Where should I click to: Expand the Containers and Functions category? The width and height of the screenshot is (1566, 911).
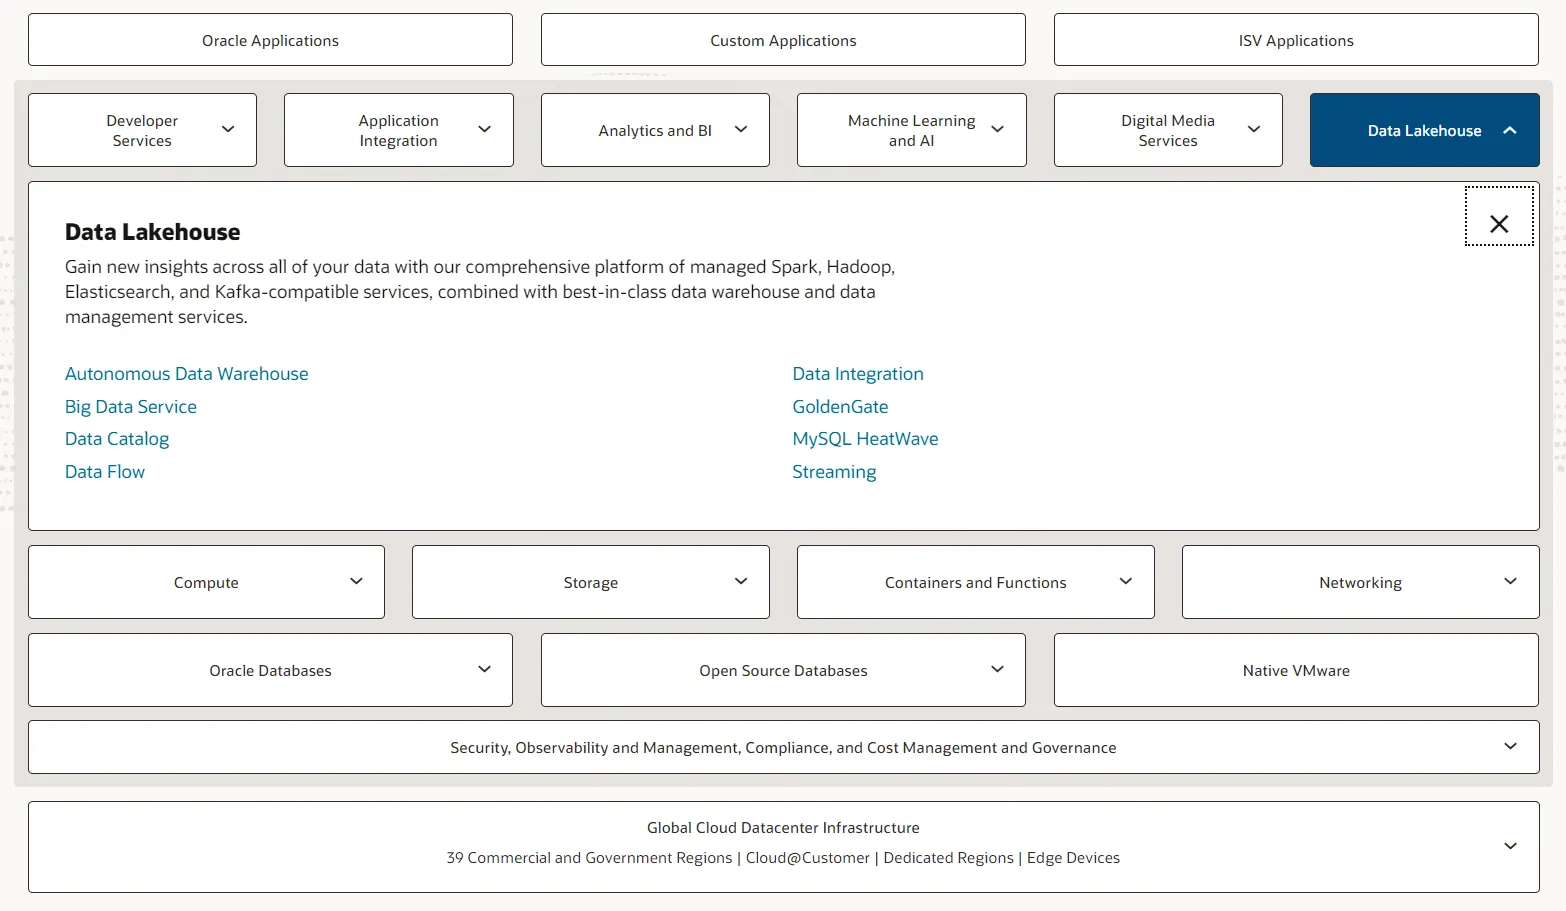pos(975,582)
